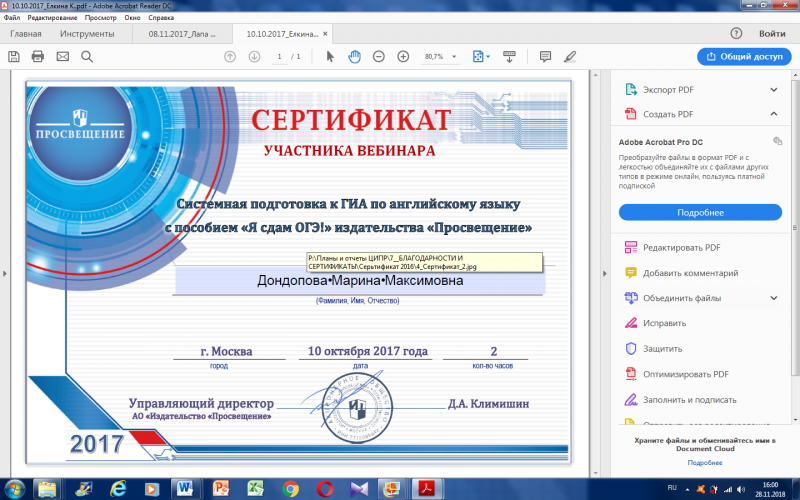Open Объединить файлы tool
The width and height of the screenshot is (800, 500).
pyautogui.click(x=682, y=298)
